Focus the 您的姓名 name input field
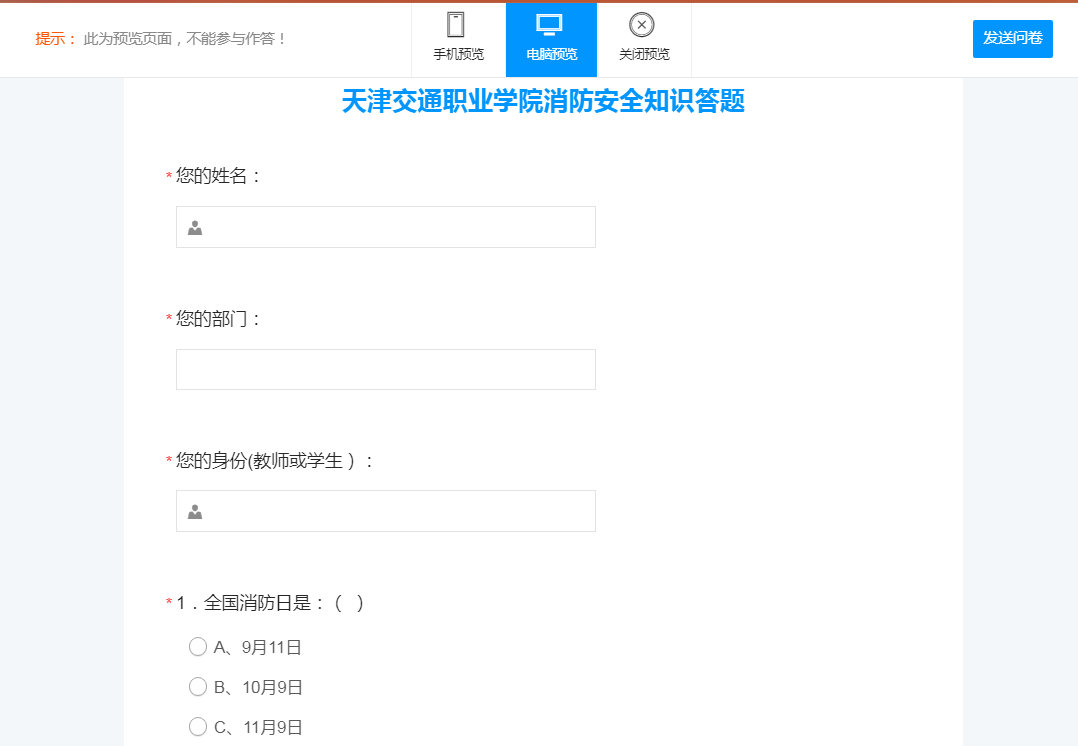This screenshot has height=746, width=1078. point(400,227)
